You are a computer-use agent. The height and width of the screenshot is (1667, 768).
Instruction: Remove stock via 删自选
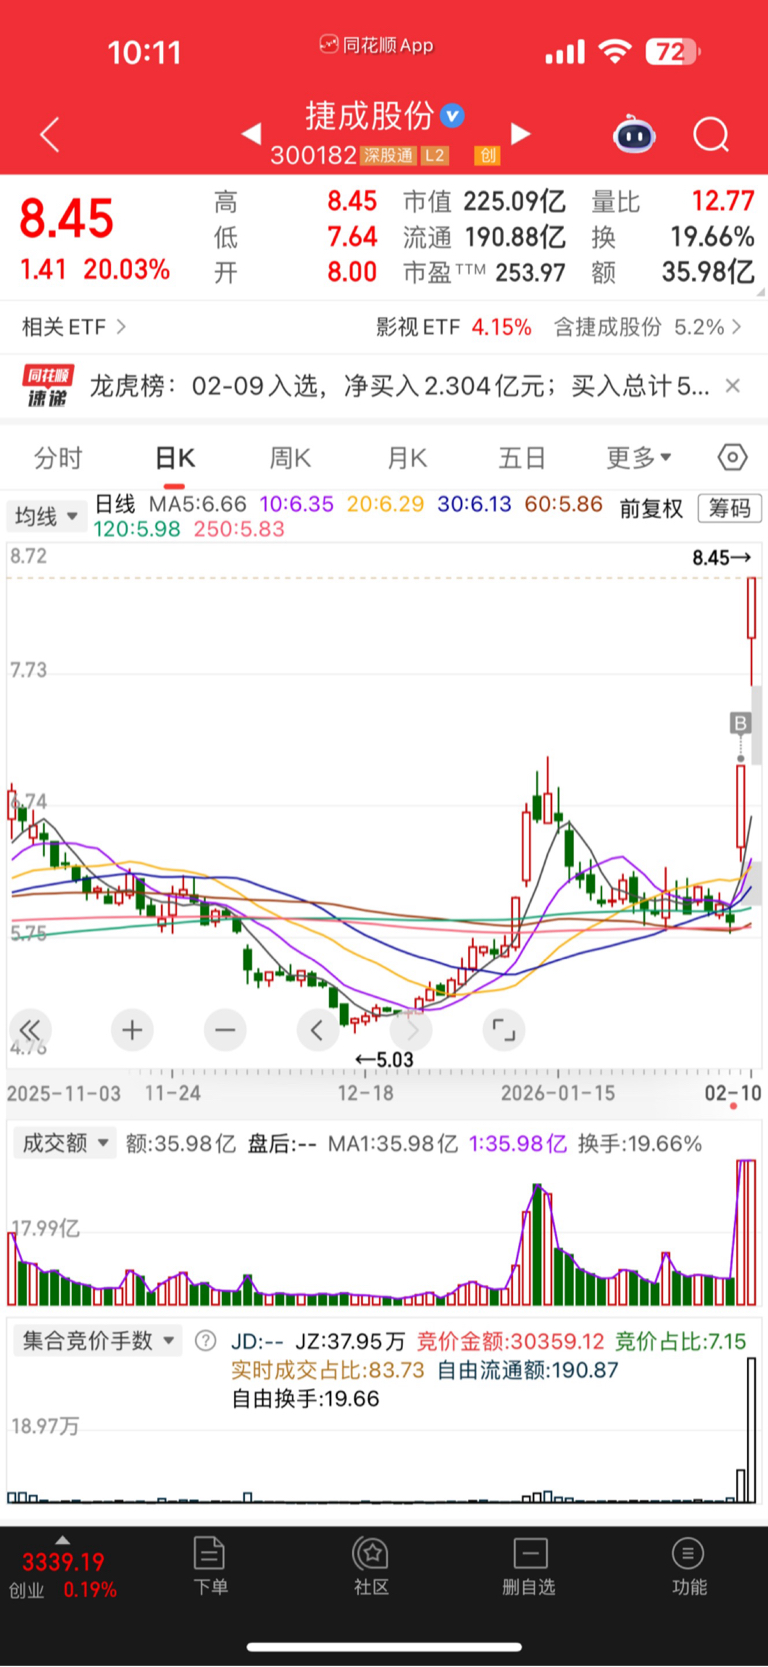[529, 1566]
